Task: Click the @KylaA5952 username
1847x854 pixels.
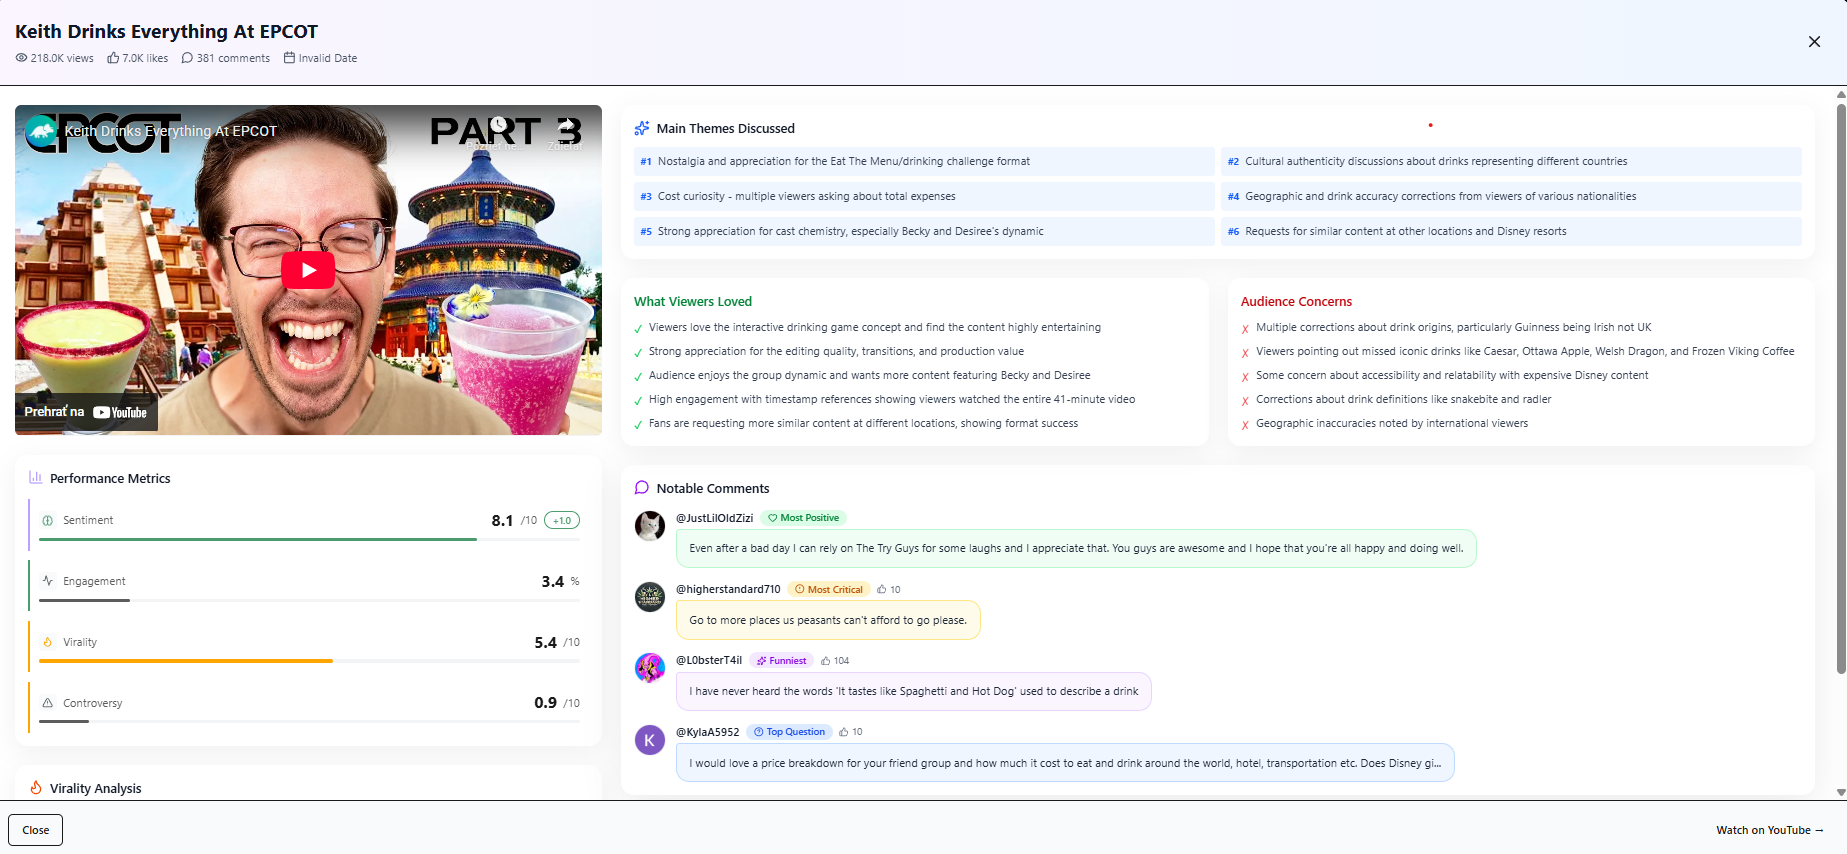Action: pyautogui.click(x=708, y=732)
